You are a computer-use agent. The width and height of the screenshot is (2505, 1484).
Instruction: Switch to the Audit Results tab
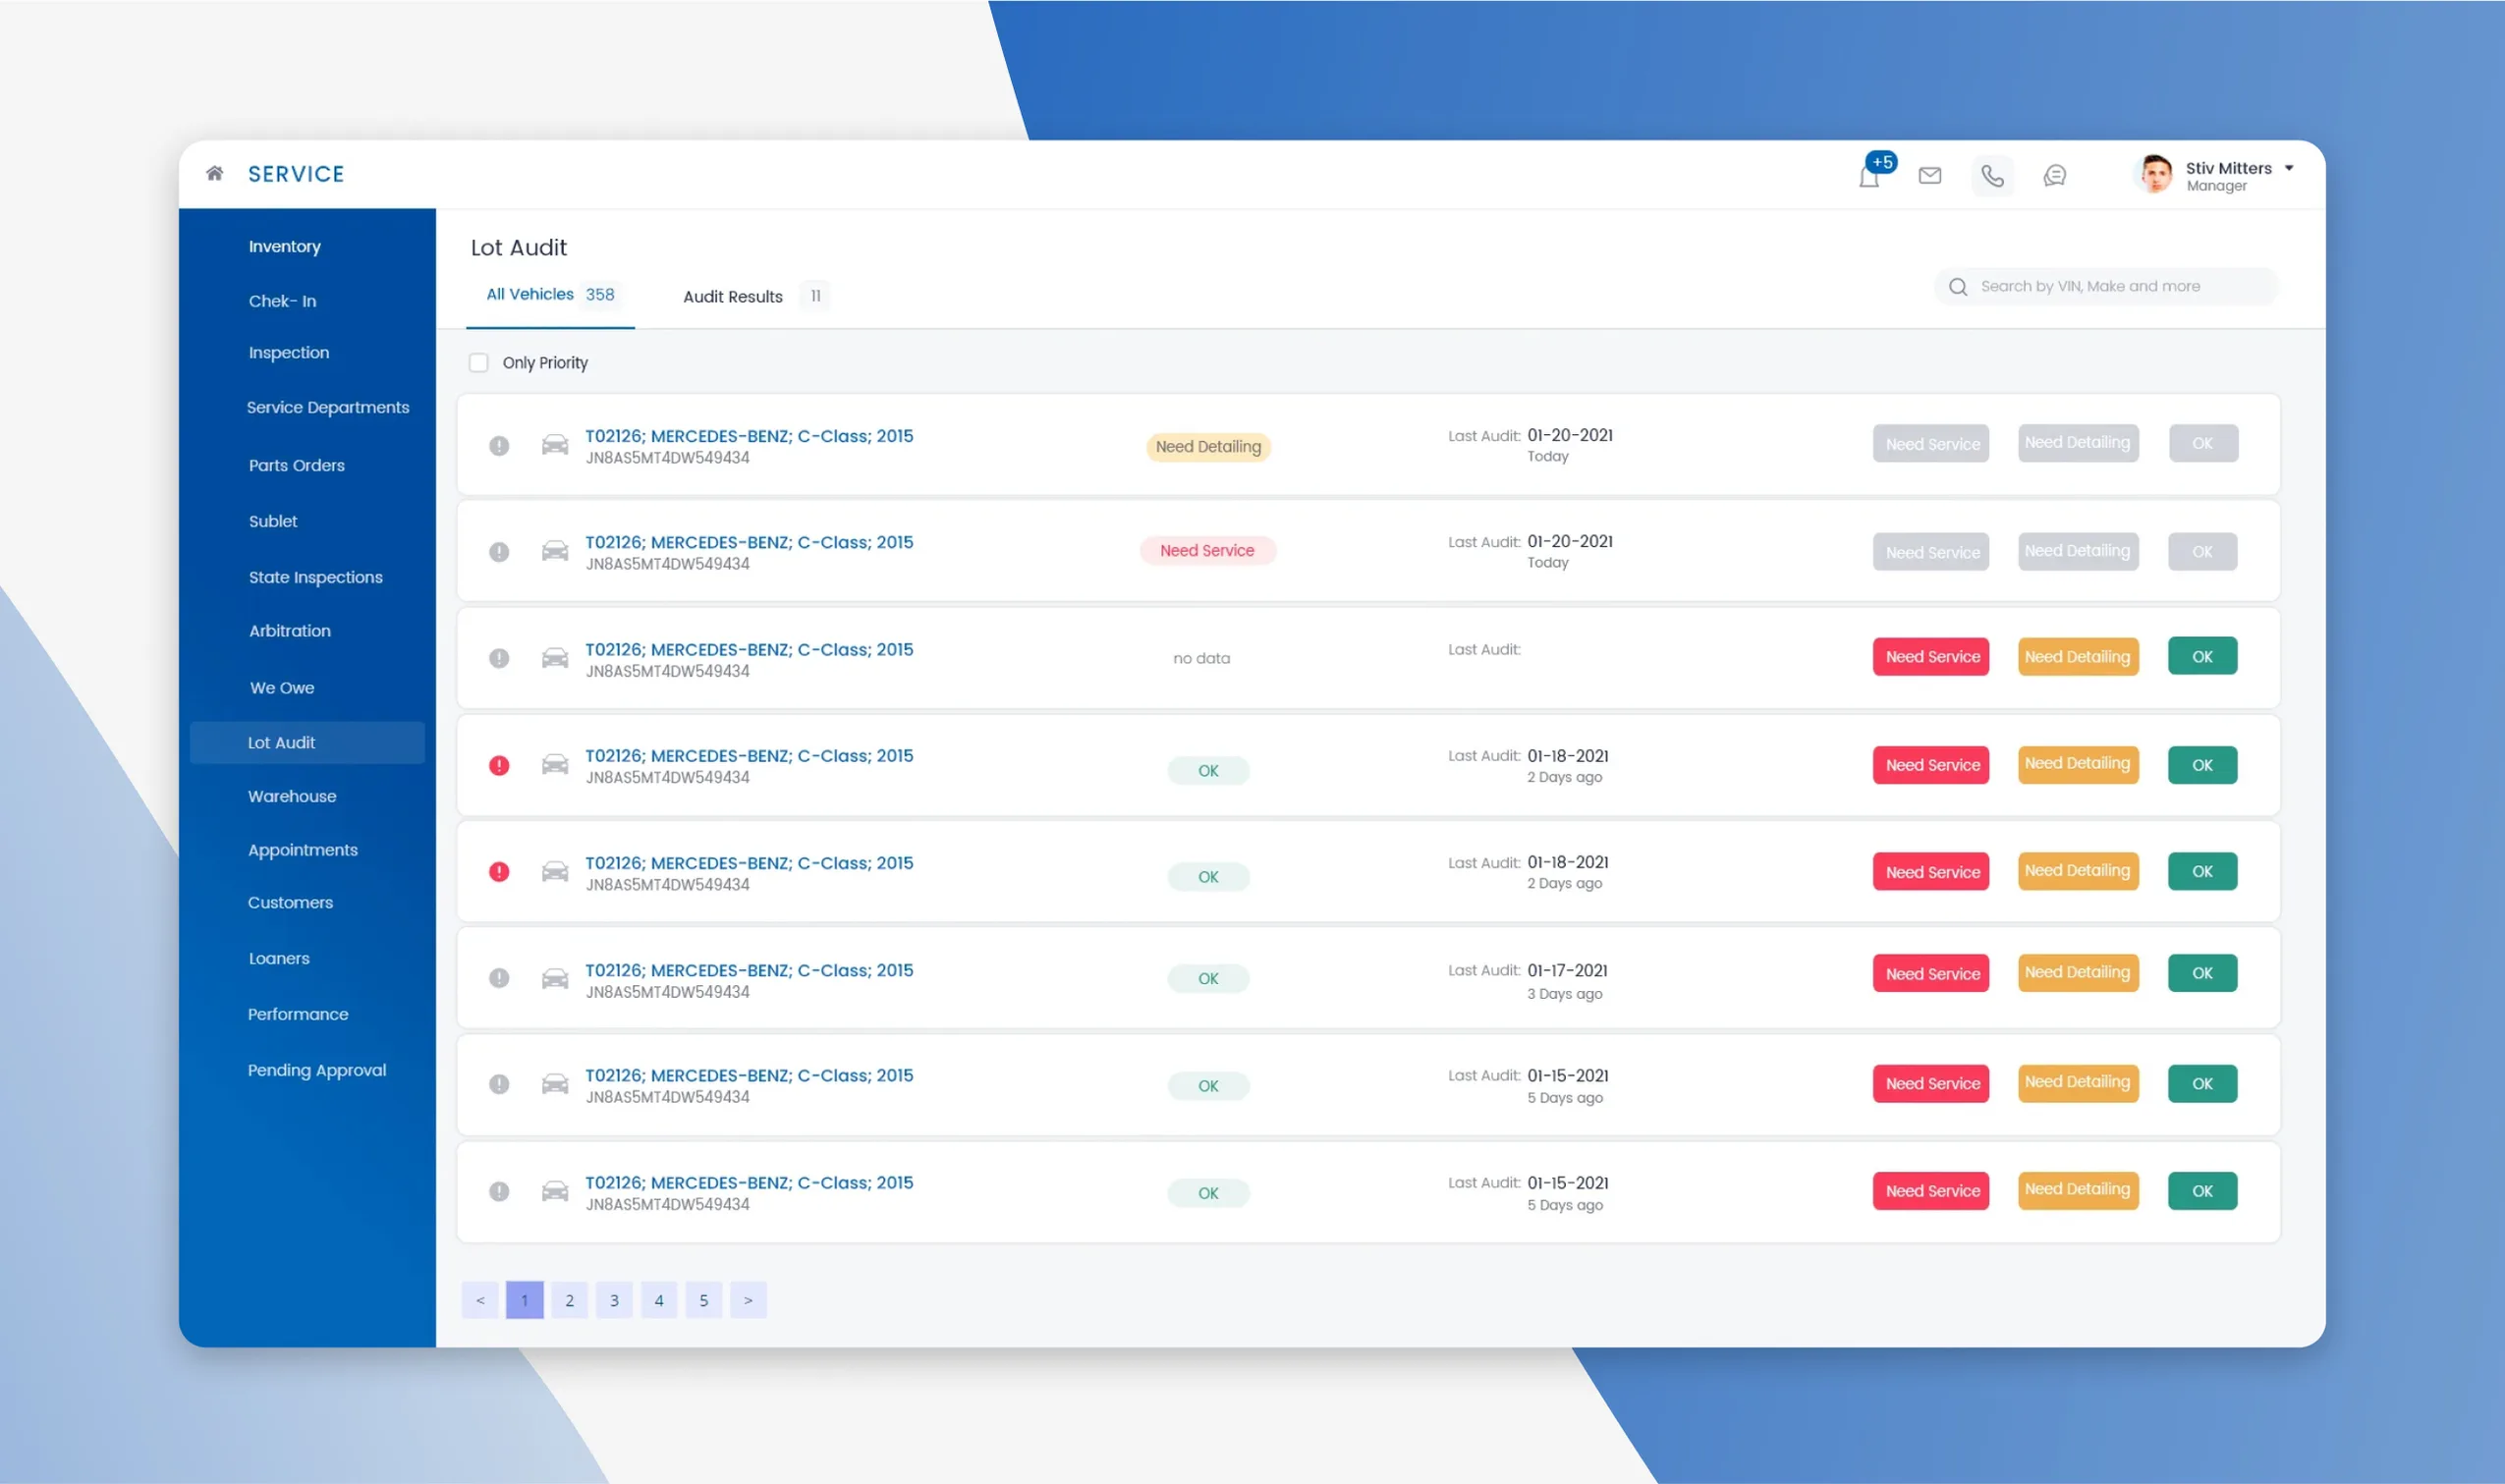[733, 296]
